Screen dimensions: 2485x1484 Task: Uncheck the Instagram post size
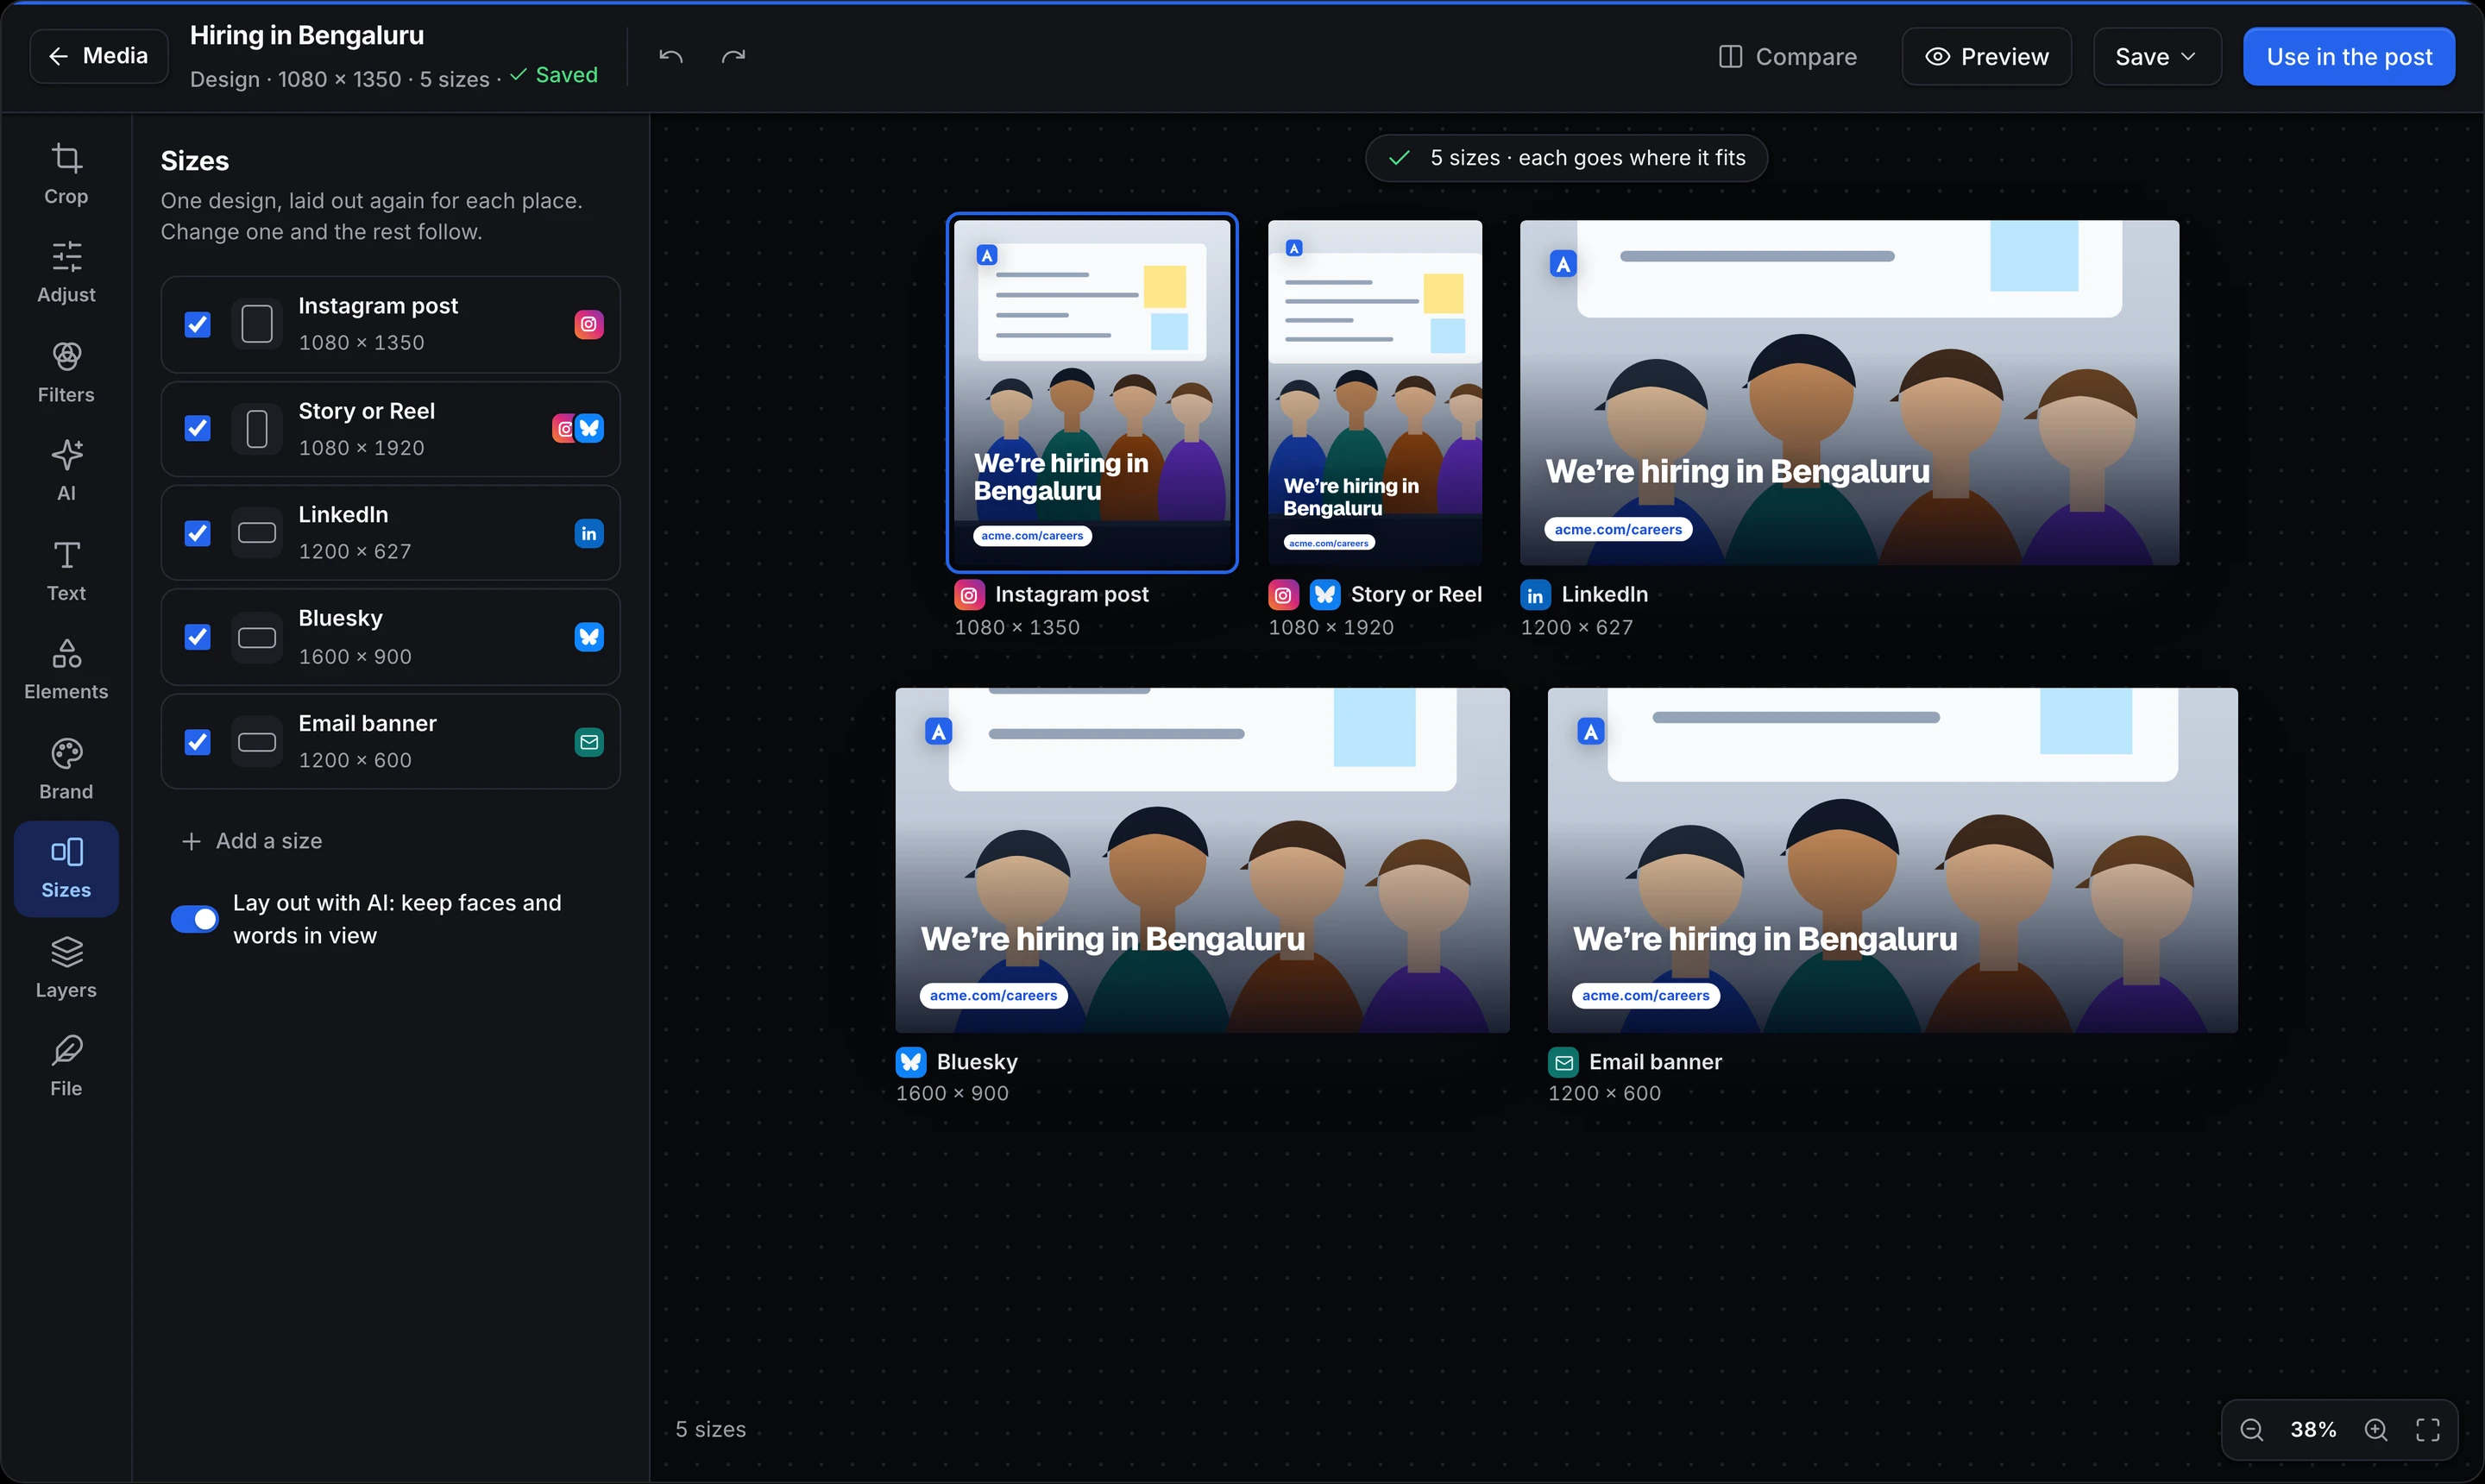click(197, 324)
